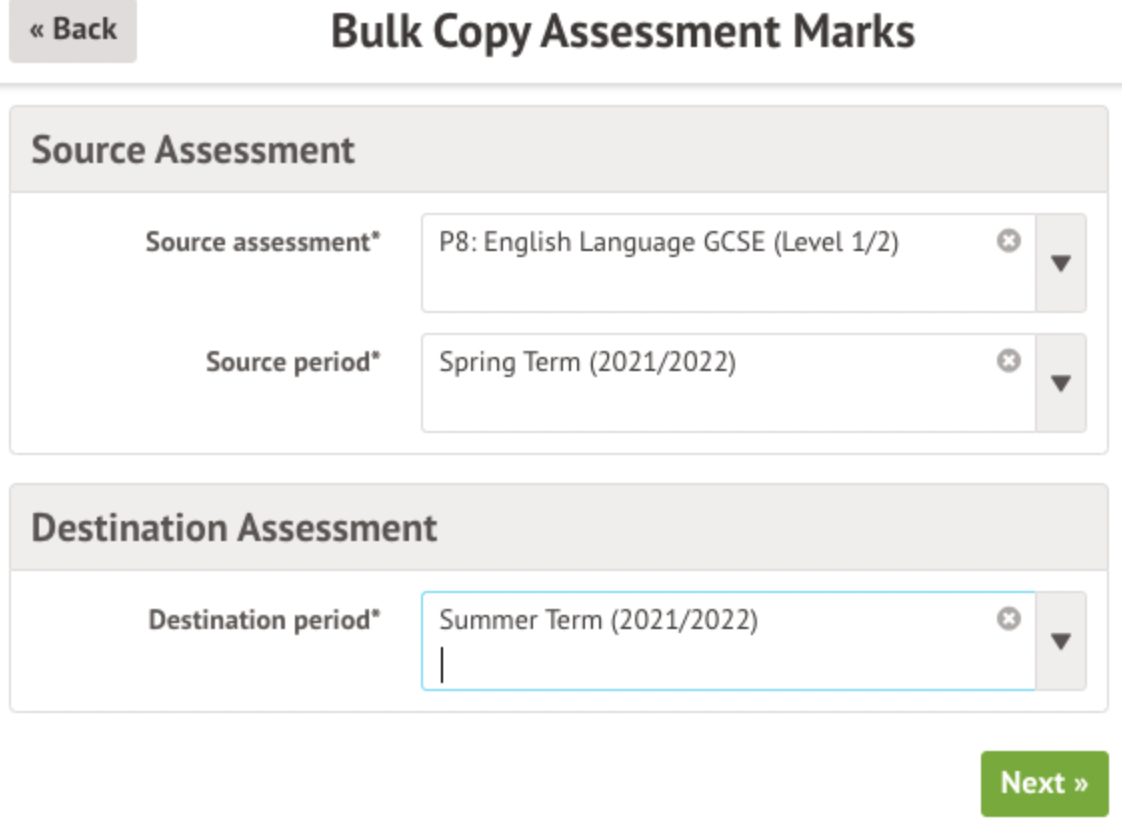Select the Source Assessment section header
This screenshot has height=830, width=1122.
pyautogui.click(x=193, y=150)
